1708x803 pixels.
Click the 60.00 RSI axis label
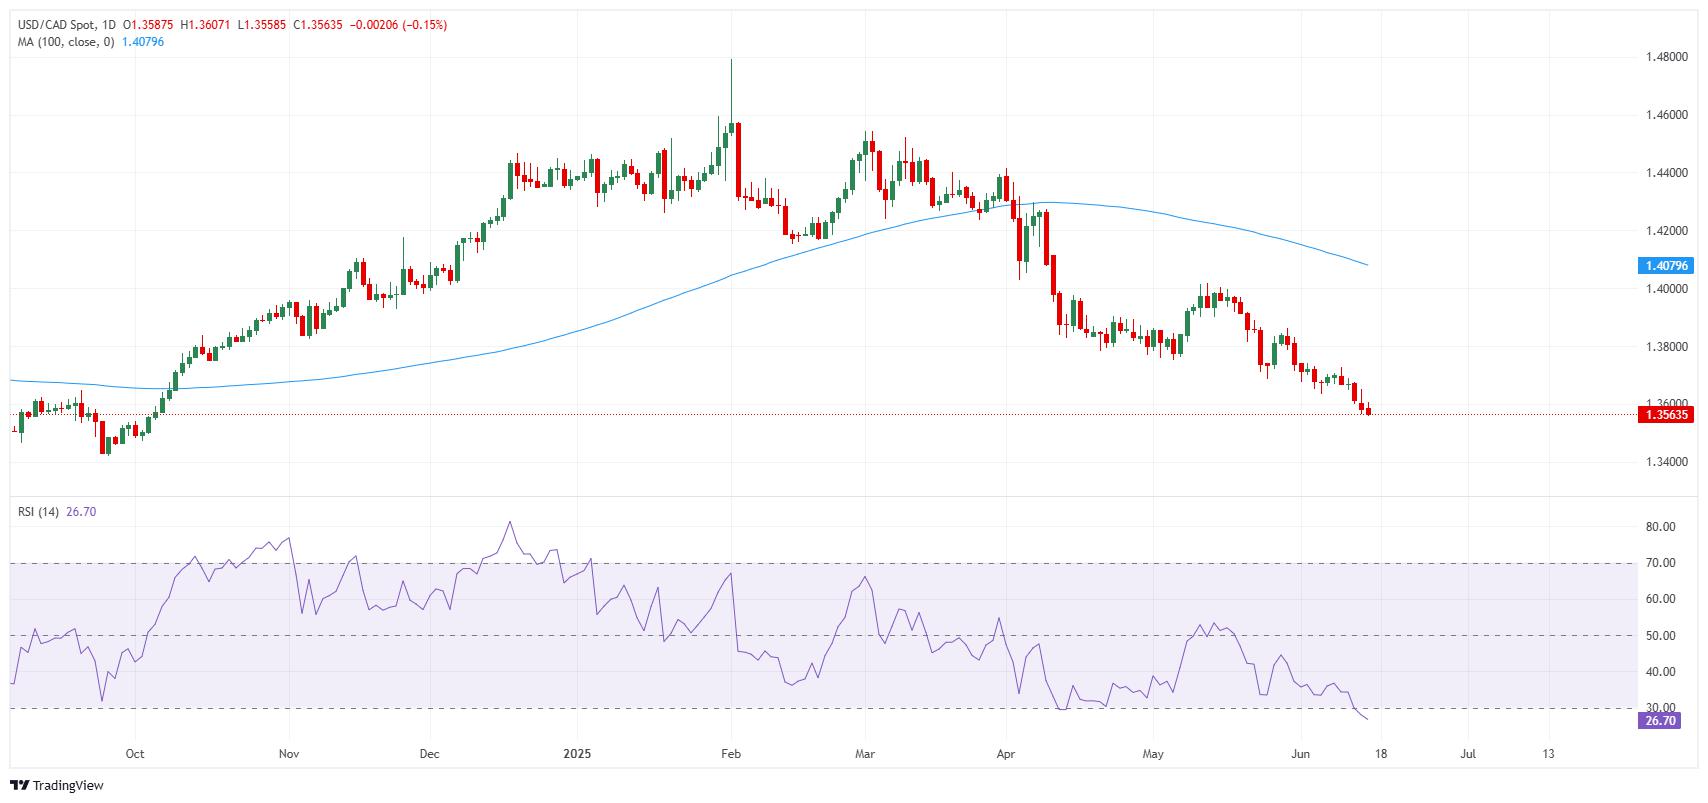[1660, 599]
